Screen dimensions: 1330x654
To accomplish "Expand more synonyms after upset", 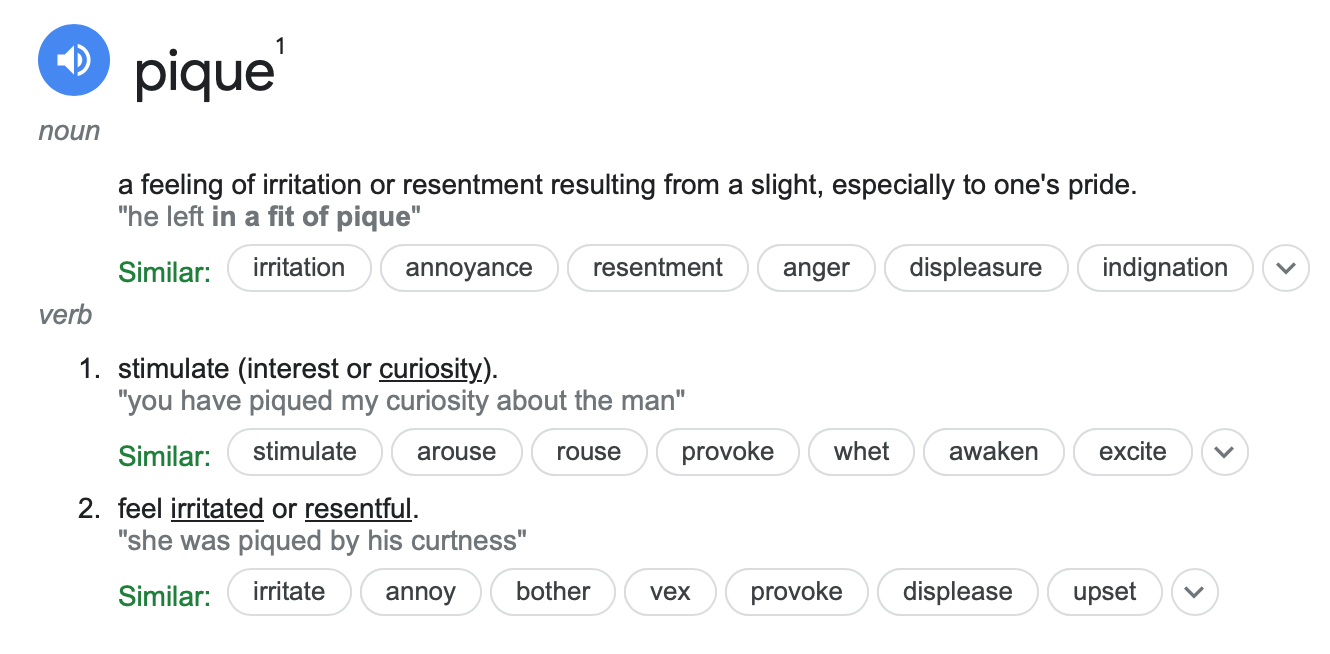I will (x=1195, y=592).
